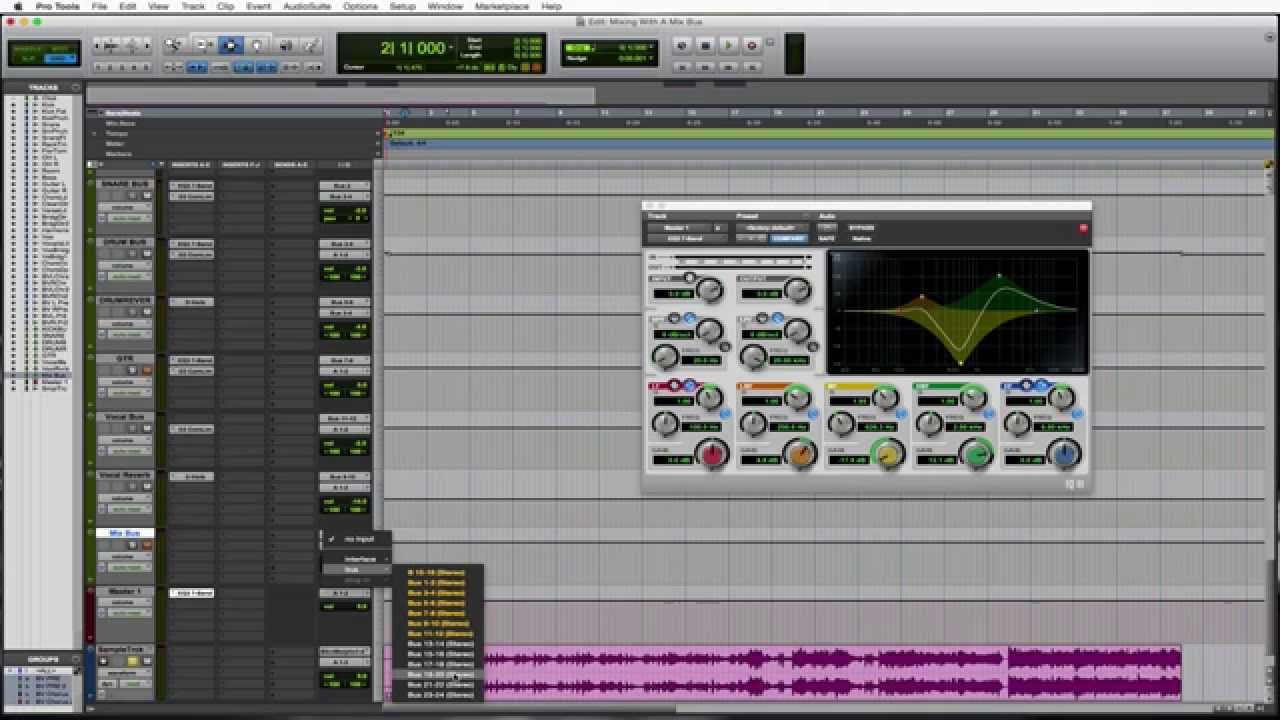Image resolution: width=1280 pixels, height=720 pixels.
Task: Toggle BYPASS in the EQ plugin header
Action: click(x=860, y=227)
